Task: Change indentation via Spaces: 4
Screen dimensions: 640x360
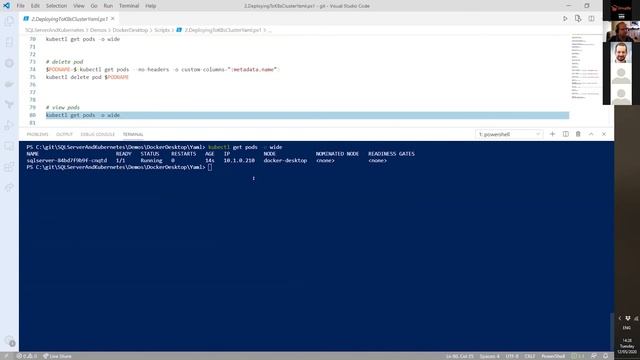Action: click(489, 356)
